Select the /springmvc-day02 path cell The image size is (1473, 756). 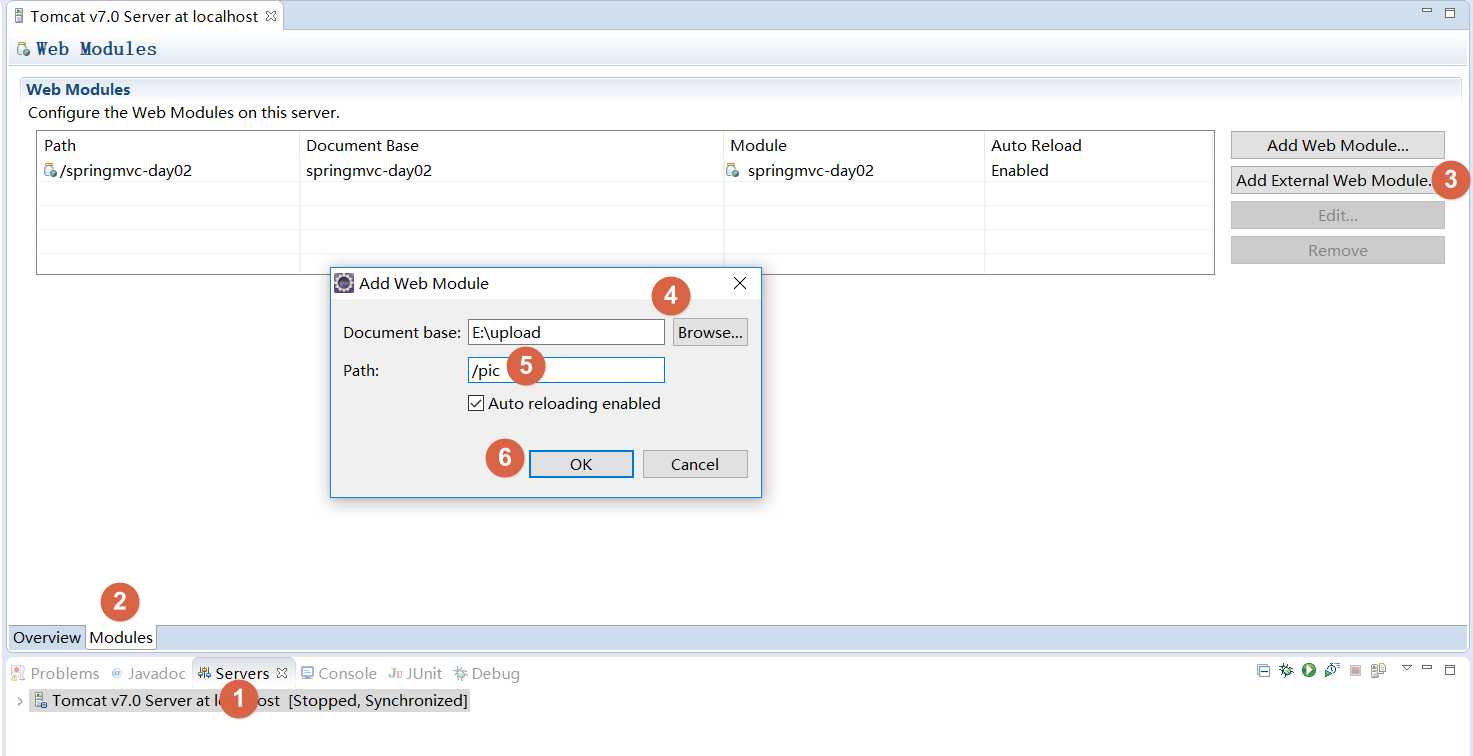coord(168,170)
